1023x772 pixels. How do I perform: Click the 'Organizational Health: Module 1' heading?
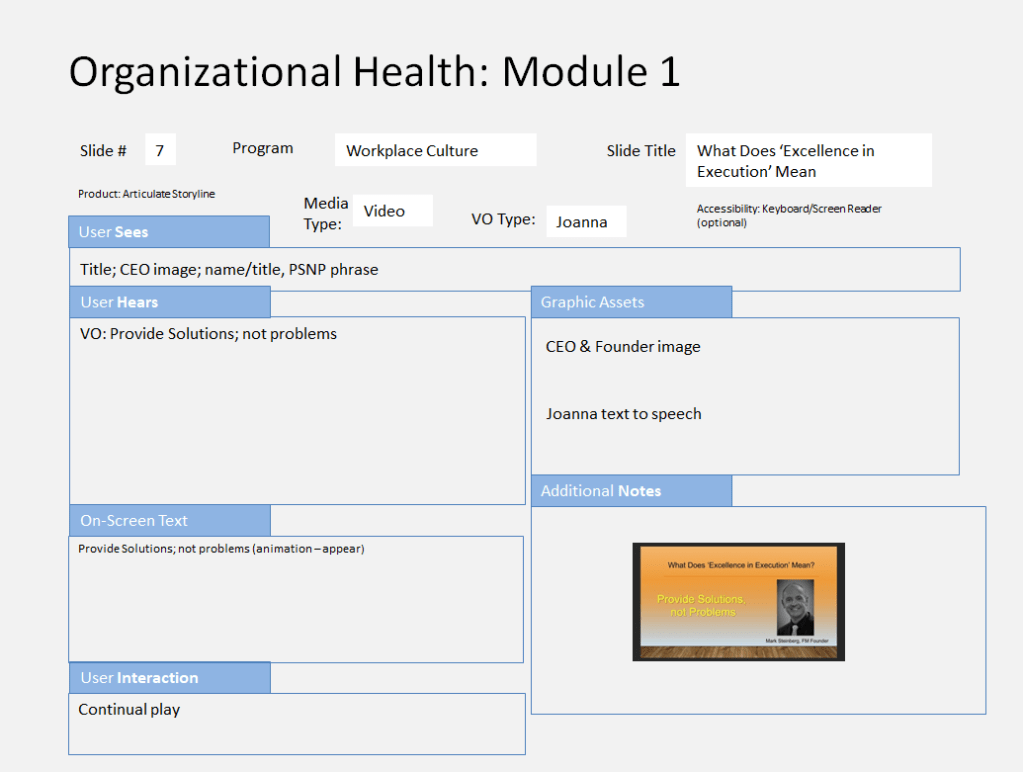[374, 72]
